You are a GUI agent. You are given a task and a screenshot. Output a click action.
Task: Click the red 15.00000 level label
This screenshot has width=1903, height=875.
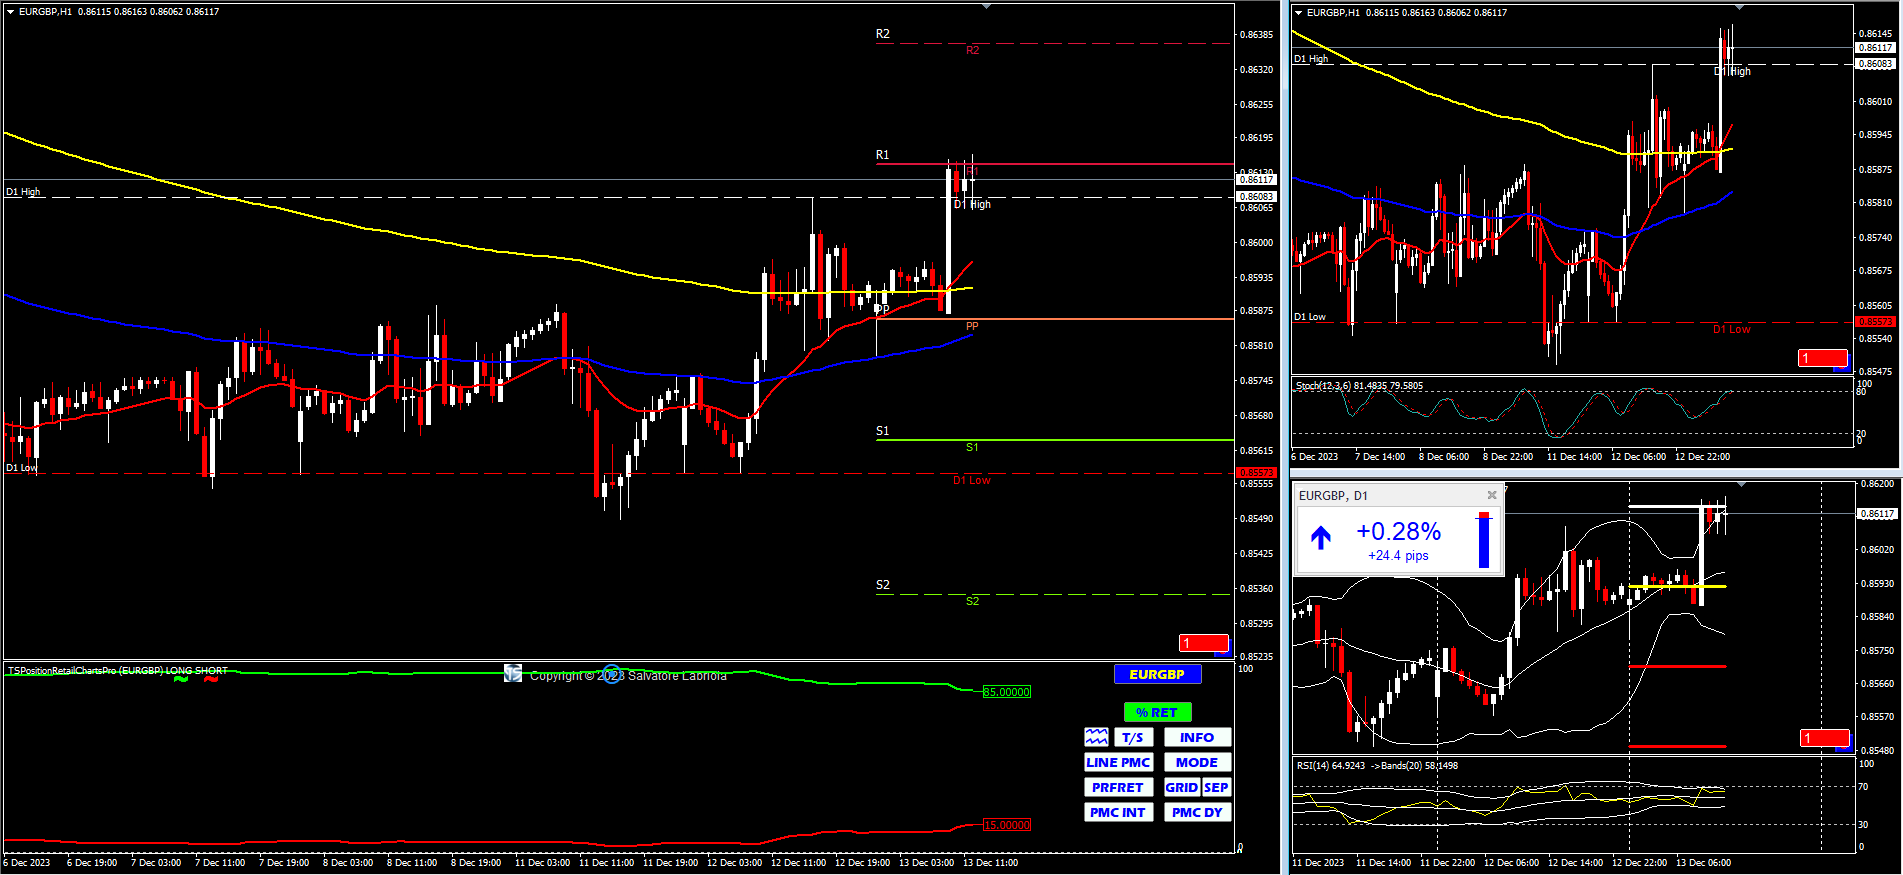pyautogui.click(x=1007, y=825)
